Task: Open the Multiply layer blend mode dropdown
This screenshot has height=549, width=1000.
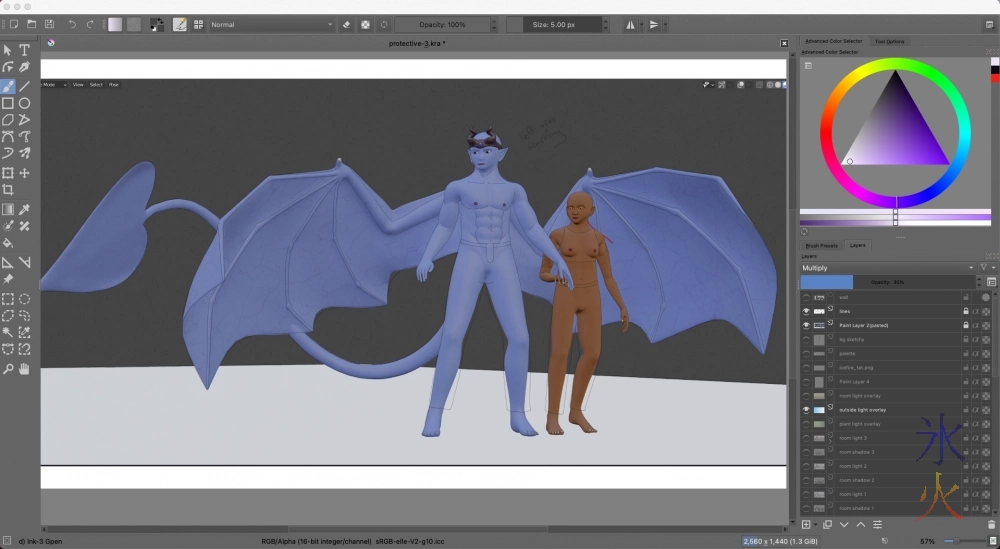Action: [x=886, y=268]
